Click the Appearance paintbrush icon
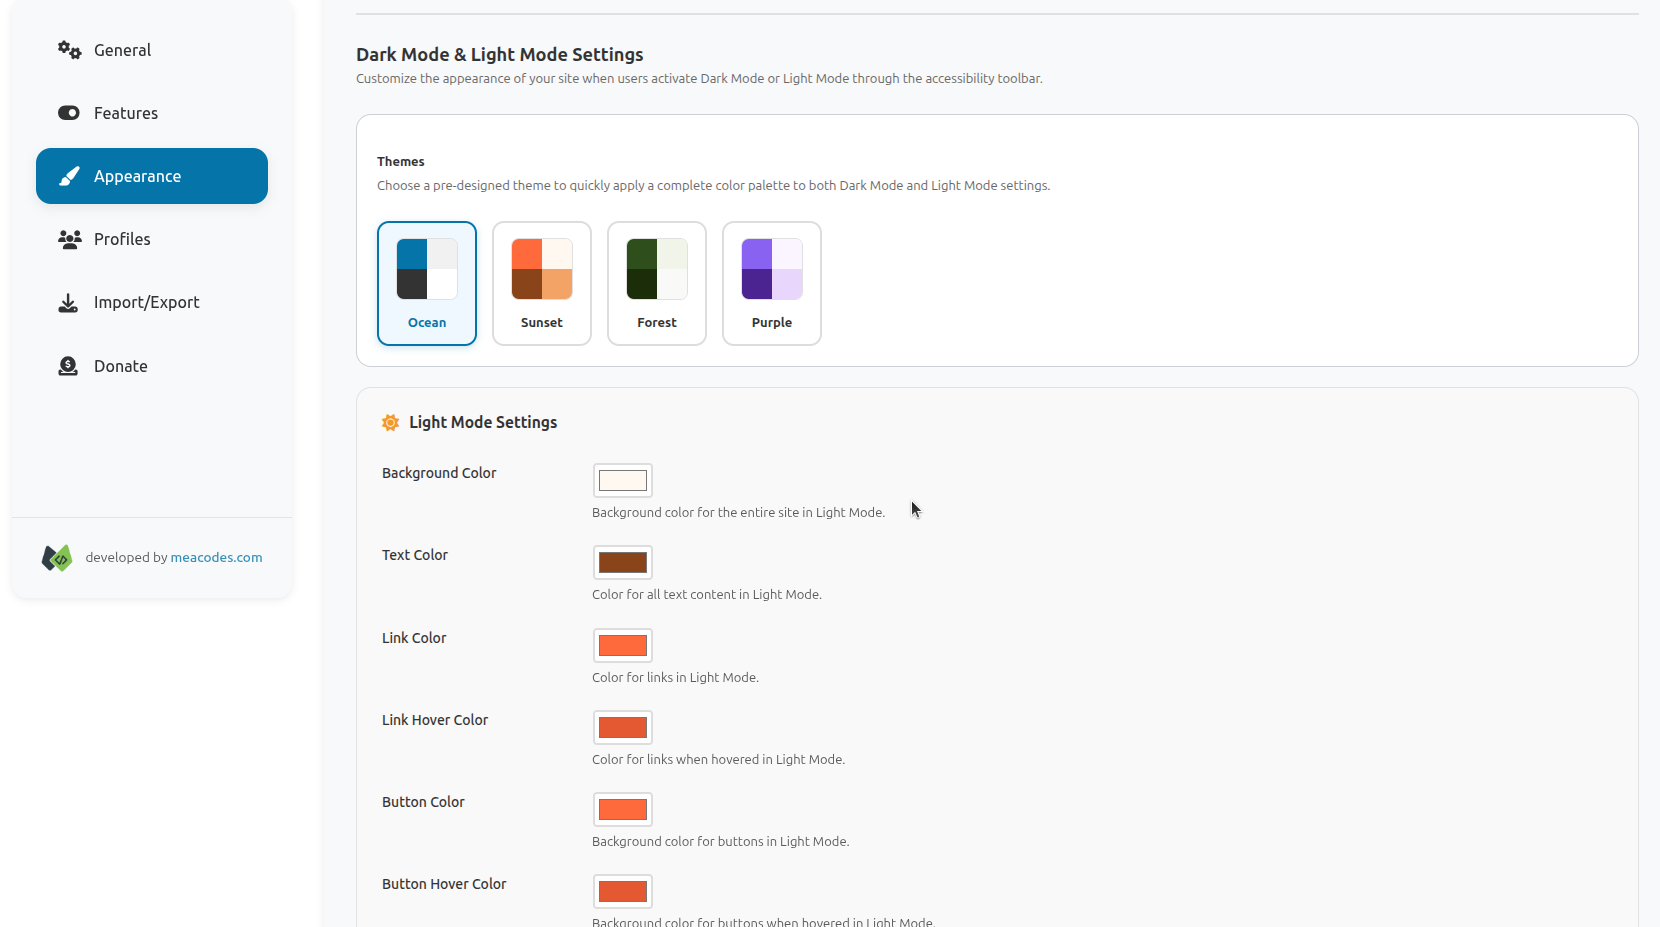Viewport: 1660px width, 927px height. pyautogui.click(x=69, y=176)
